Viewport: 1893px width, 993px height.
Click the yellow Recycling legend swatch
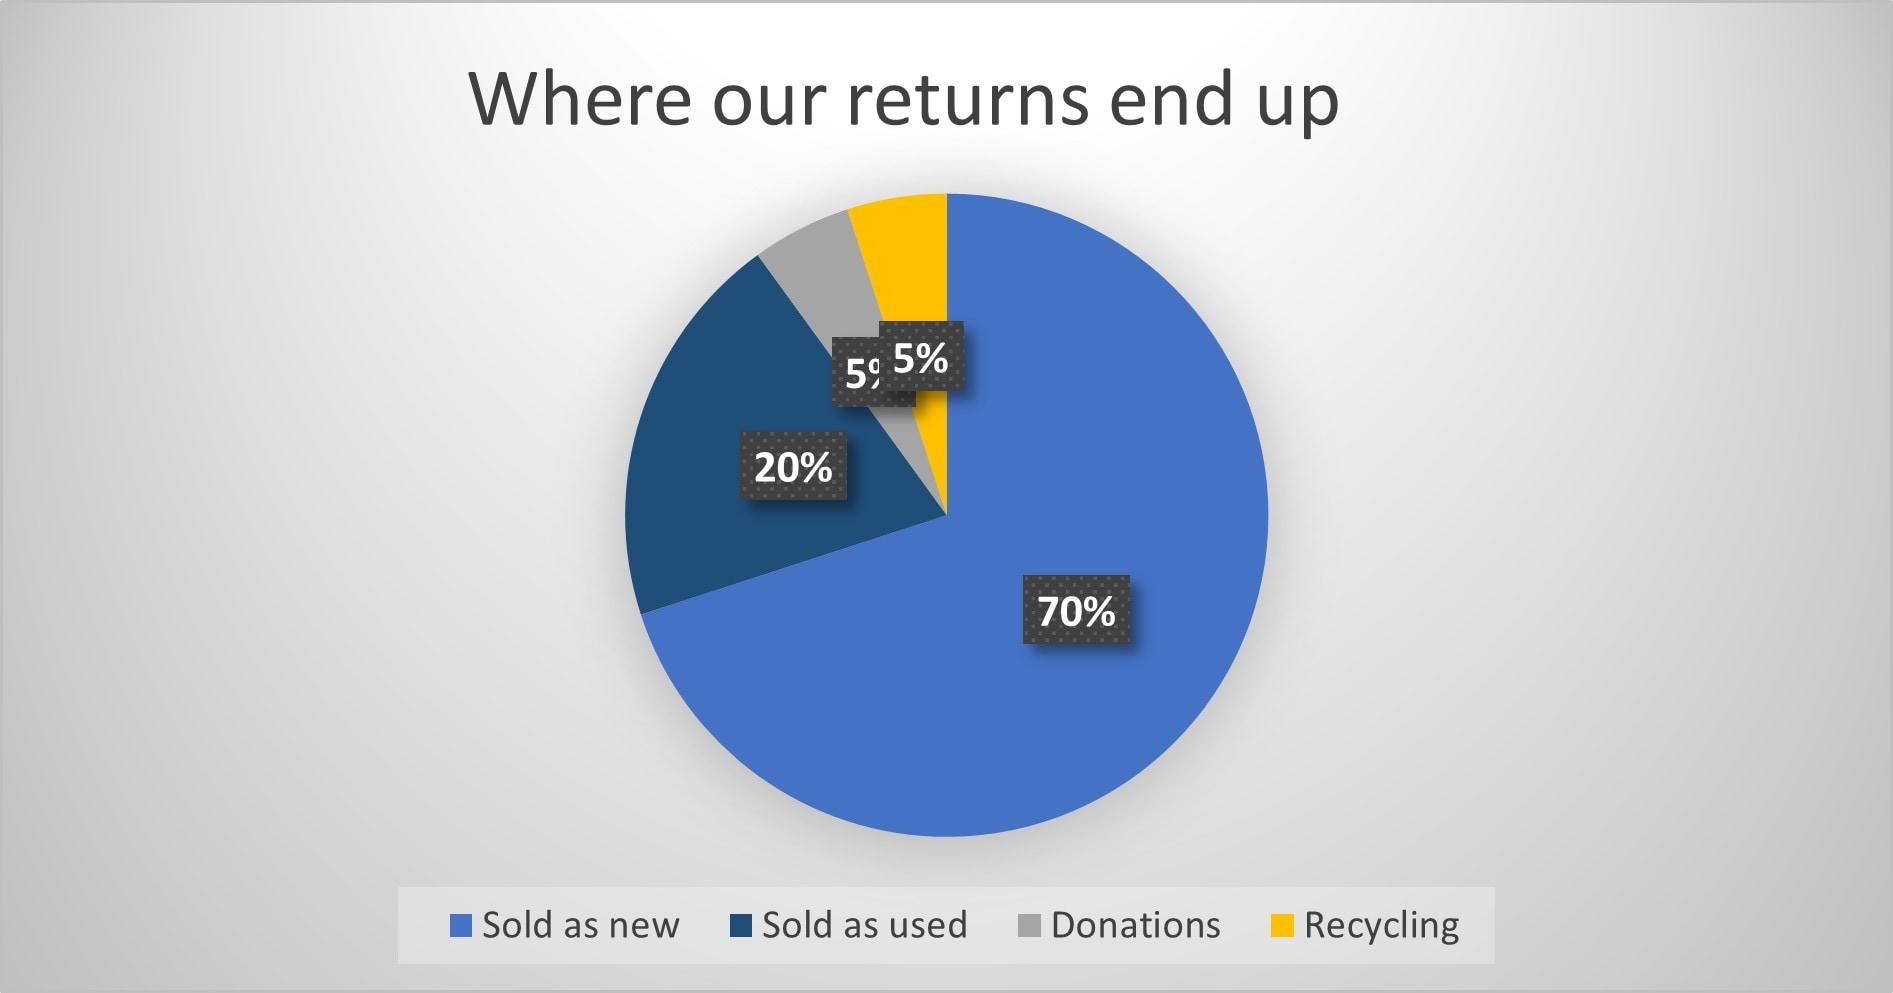click(x=1282, y=925)
